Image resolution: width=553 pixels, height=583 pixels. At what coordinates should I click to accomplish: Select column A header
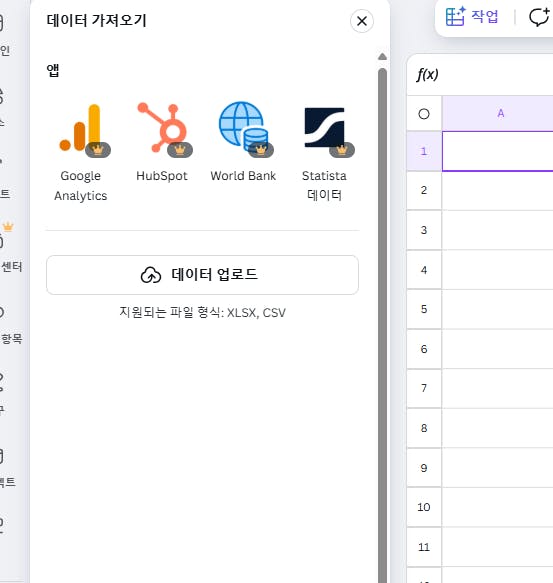click(x=498, y=113)
